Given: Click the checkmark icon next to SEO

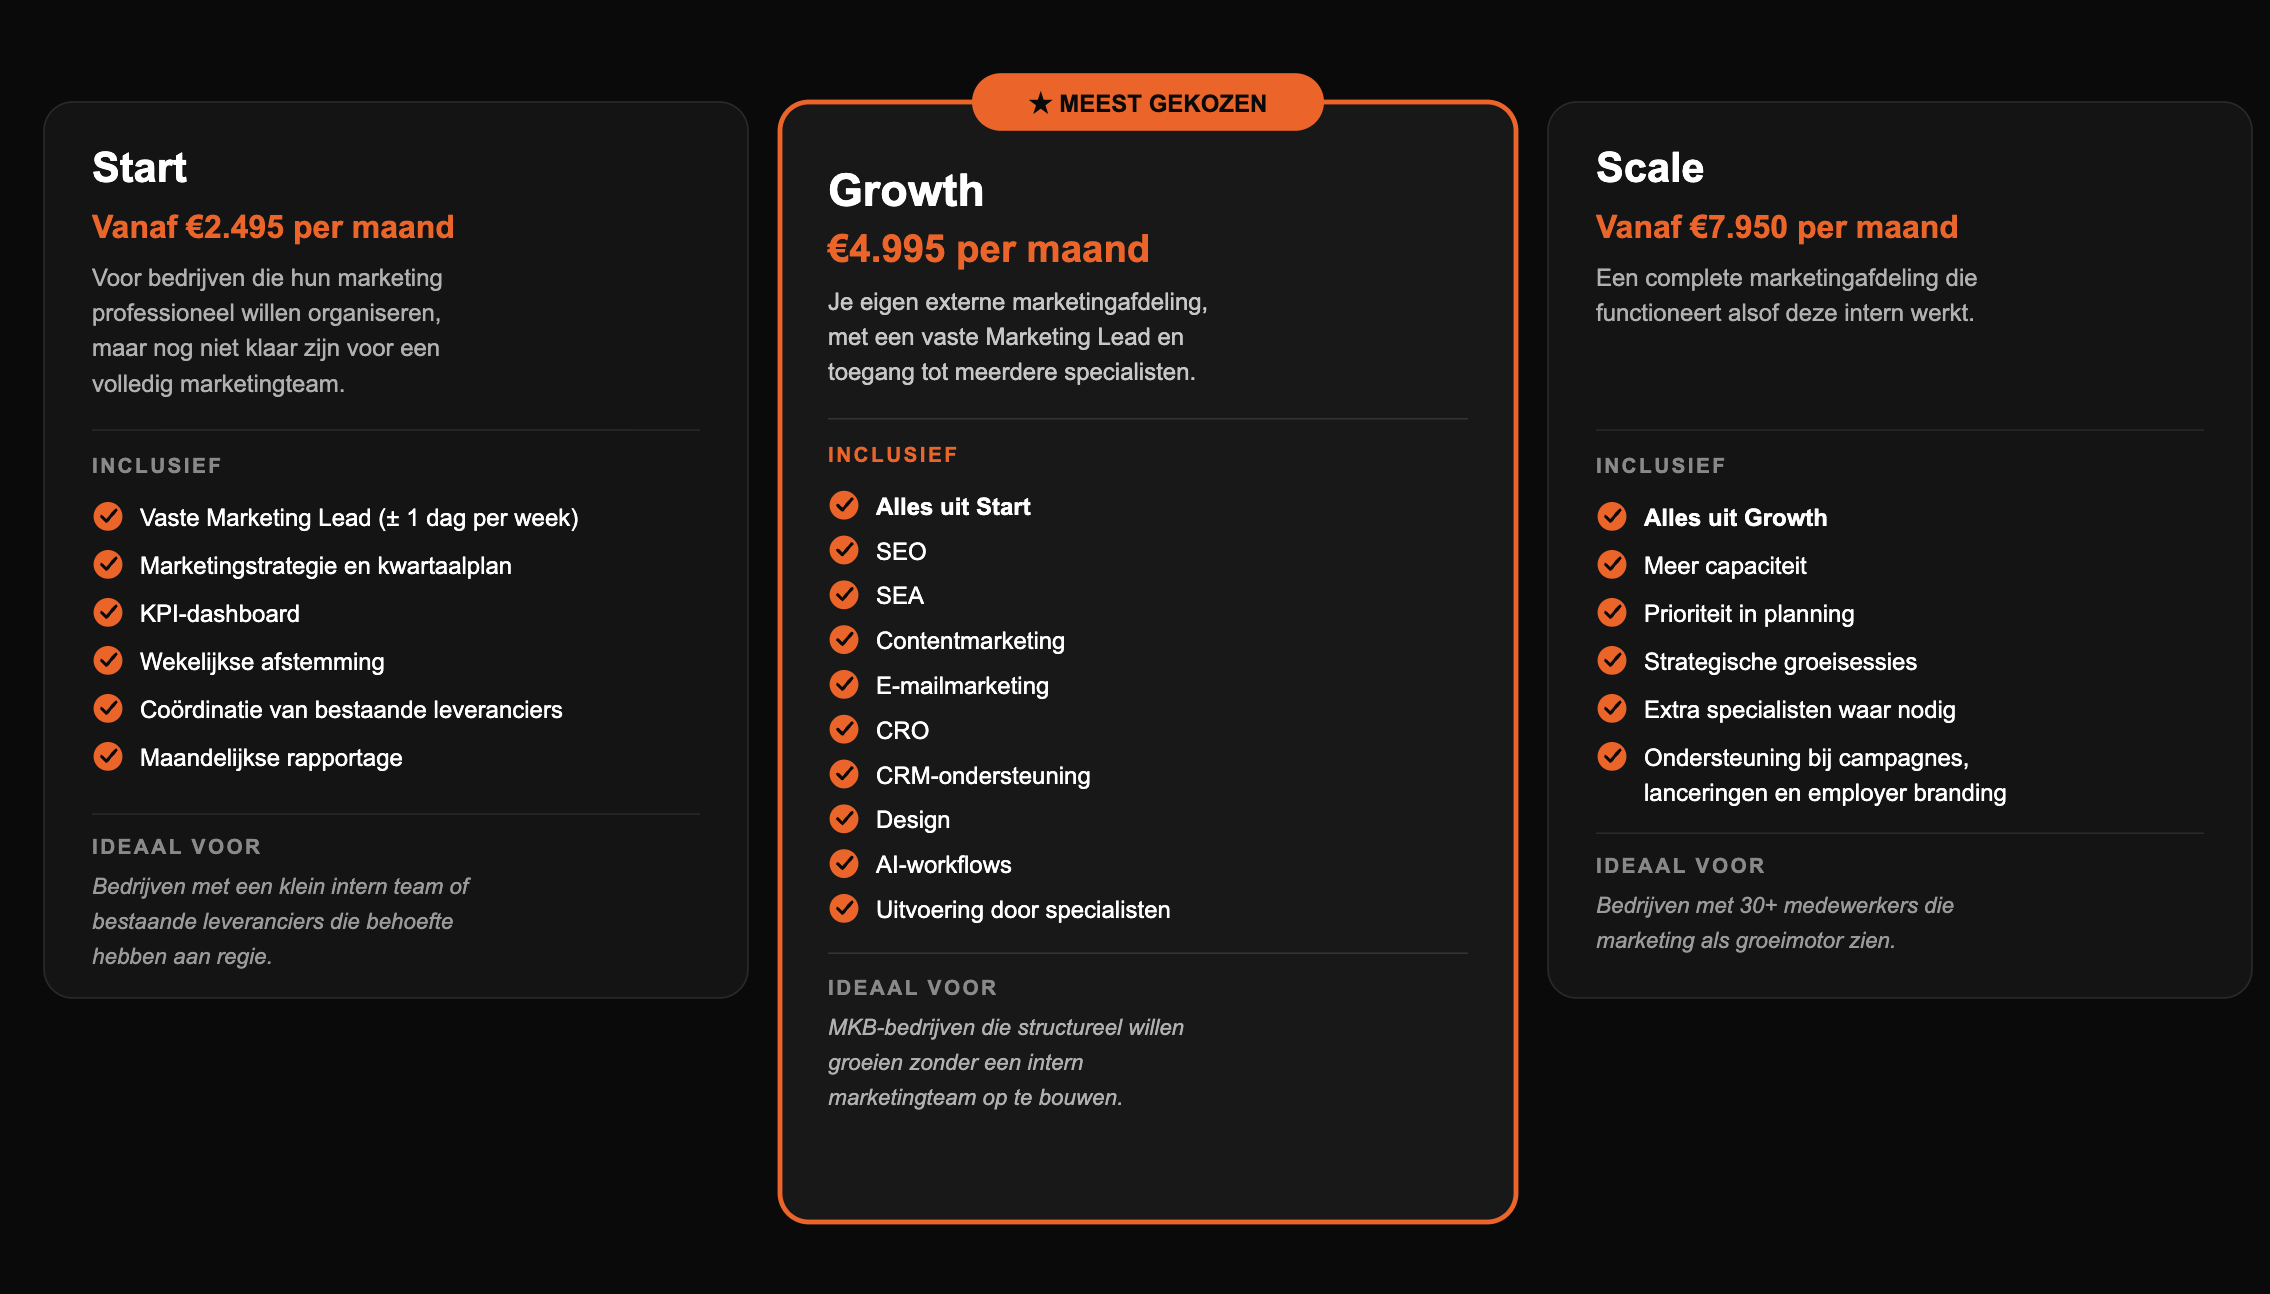Looking at the screenshot, I should coord(844,550).
